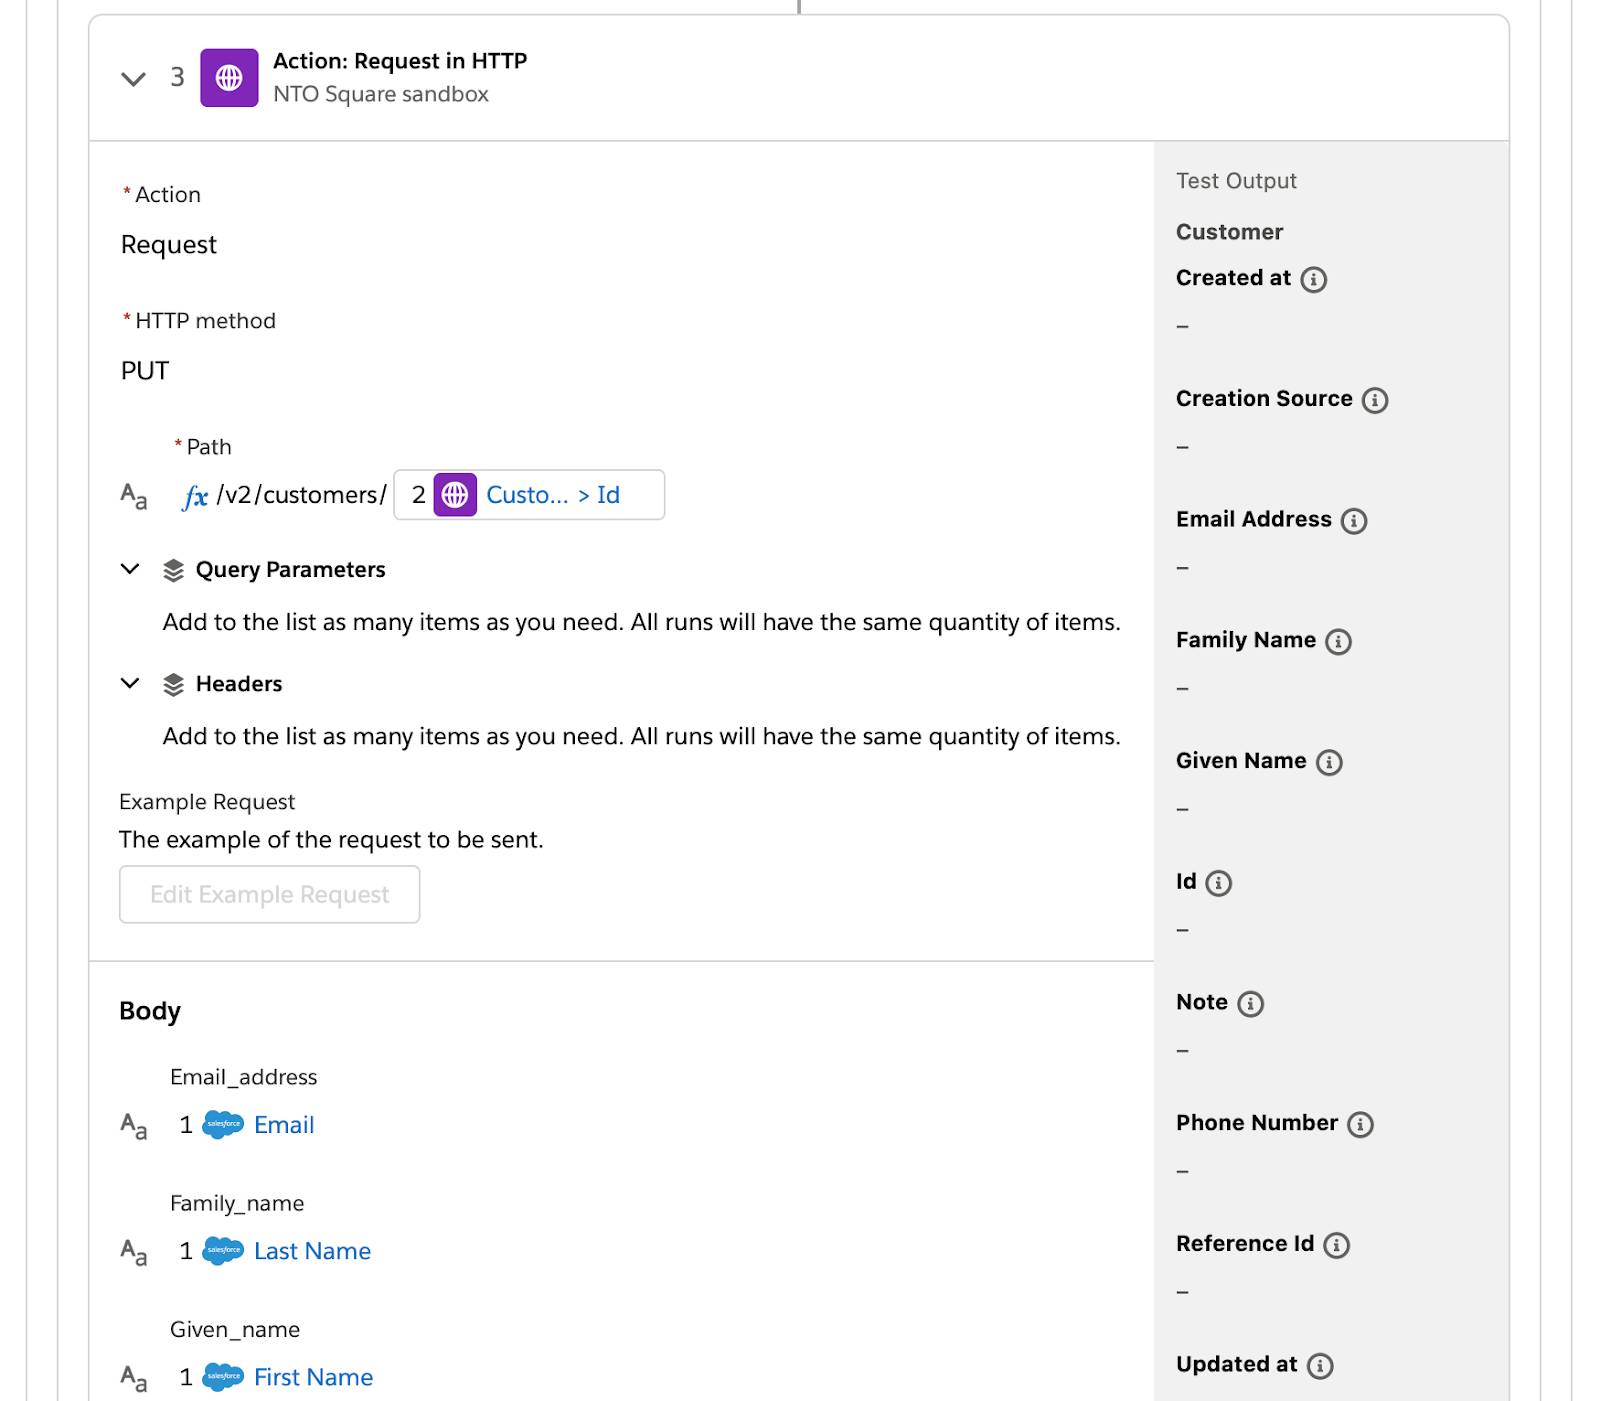Show info for Email Address output
Viewport: 1600px width, 1401px height.
coord(1354,521)
